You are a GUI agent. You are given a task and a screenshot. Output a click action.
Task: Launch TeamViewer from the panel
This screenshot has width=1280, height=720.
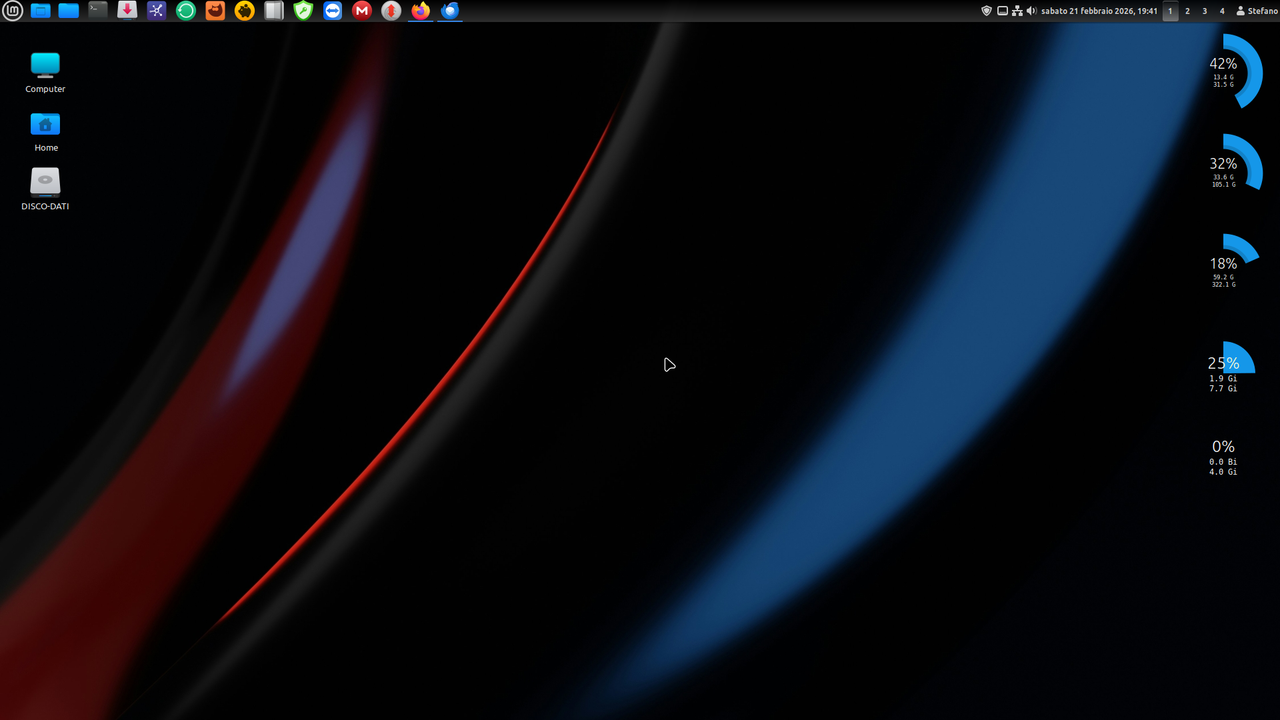(x=333, y=11)
